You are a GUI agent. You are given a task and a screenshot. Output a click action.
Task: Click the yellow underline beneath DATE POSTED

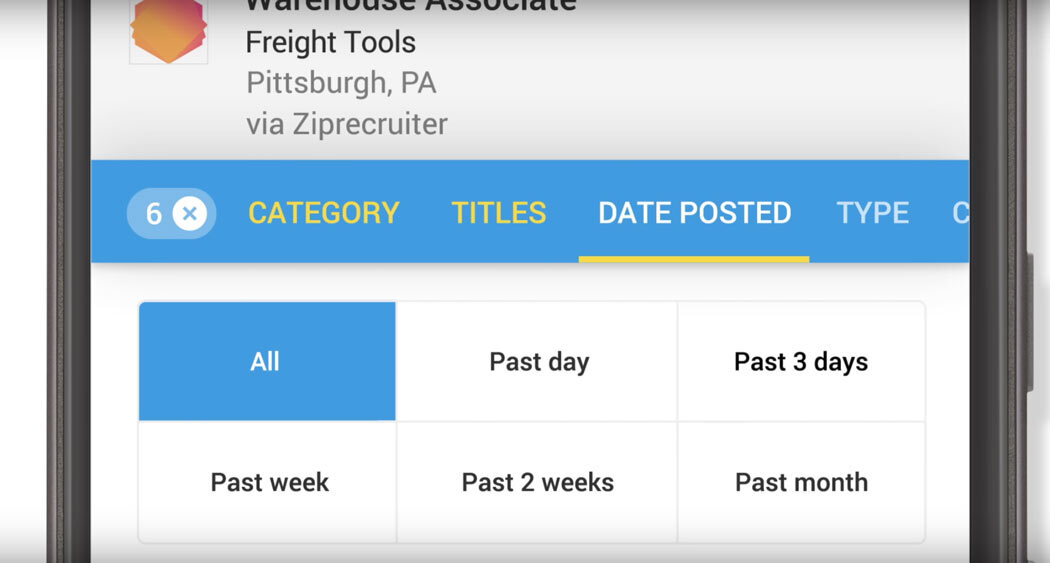pos(694,259)
